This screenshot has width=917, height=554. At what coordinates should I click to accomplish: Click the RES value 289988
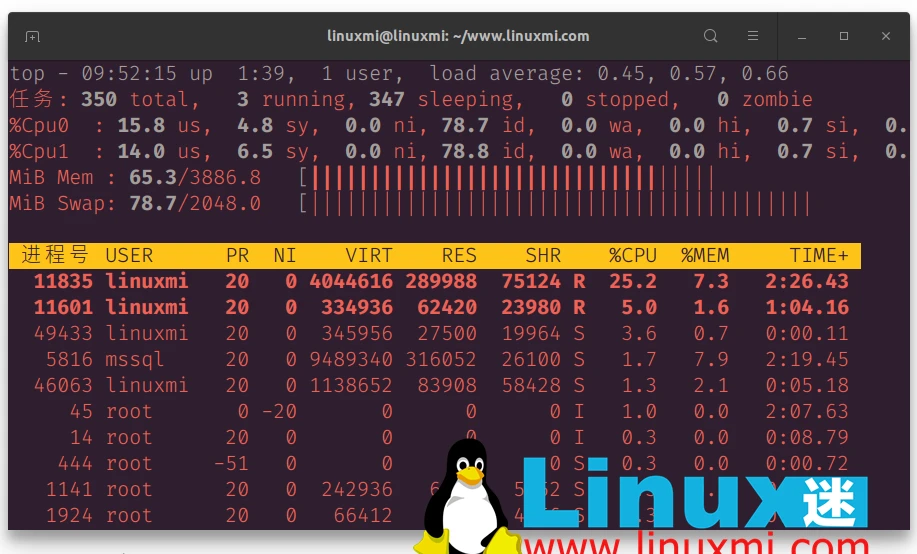coord(441,281)
